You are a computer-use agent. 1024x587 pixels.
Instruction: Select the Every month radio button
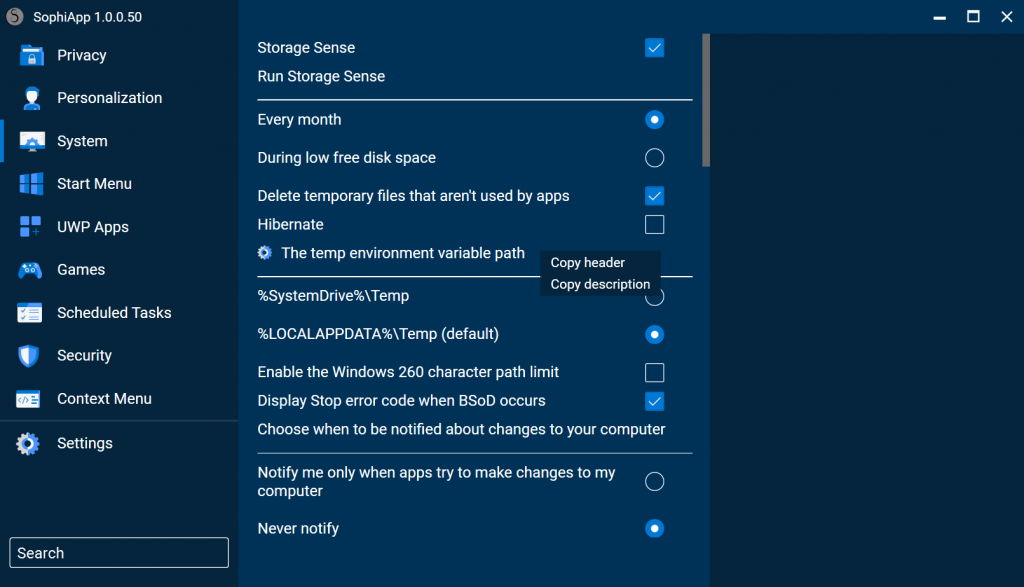click(654, 119)
